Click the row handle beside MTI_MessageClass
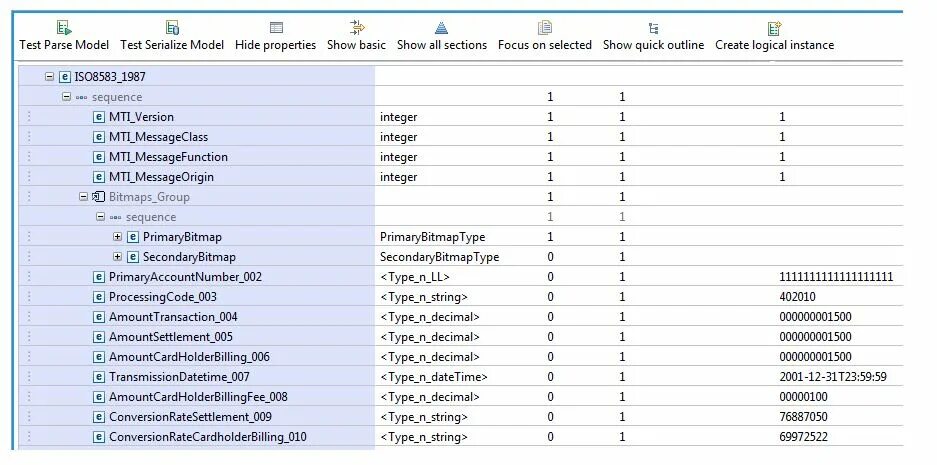Screen dimensions: 937x465 pos(28,137)
